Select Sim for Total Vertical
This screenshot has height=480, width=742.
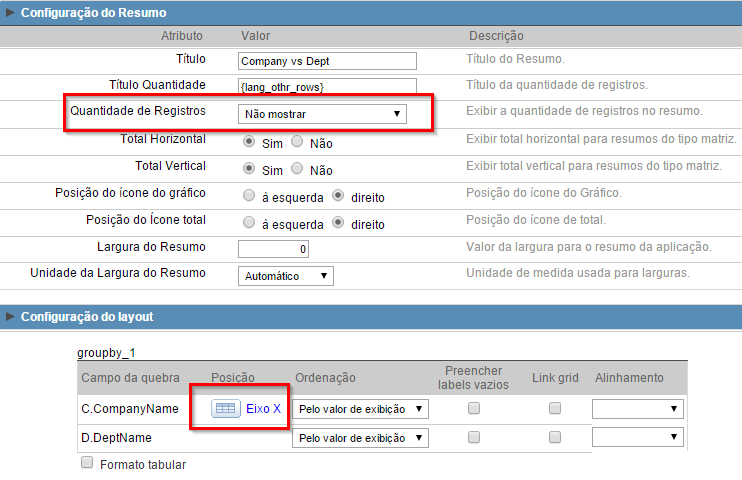tap(249, 169)
